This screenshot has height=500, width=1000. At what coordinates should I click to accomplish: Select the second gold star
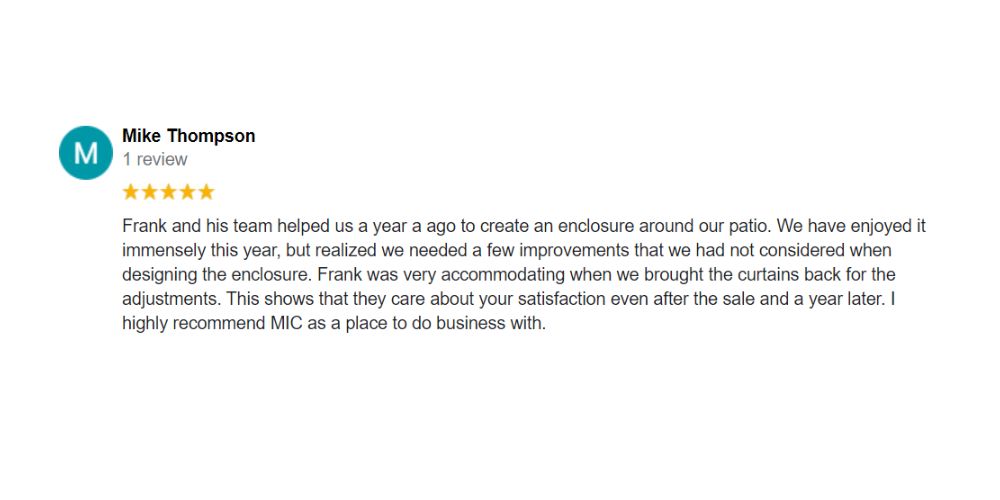[149, 192]
